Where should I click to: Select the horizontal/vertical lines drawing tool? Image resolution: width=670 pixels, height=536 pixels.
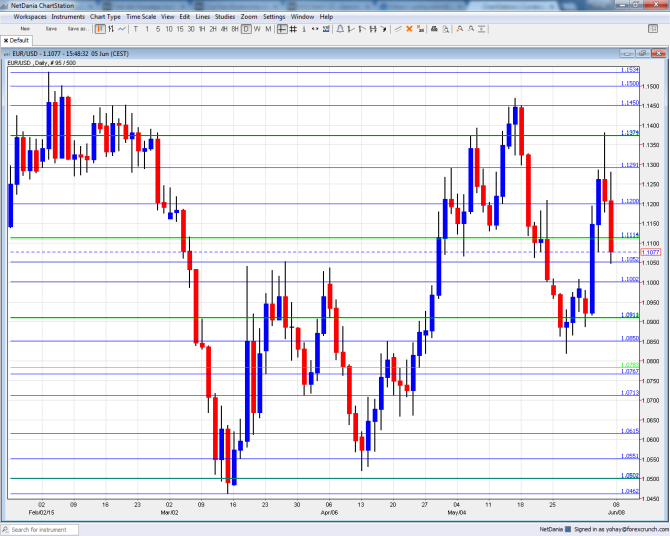tap(373, 29)
